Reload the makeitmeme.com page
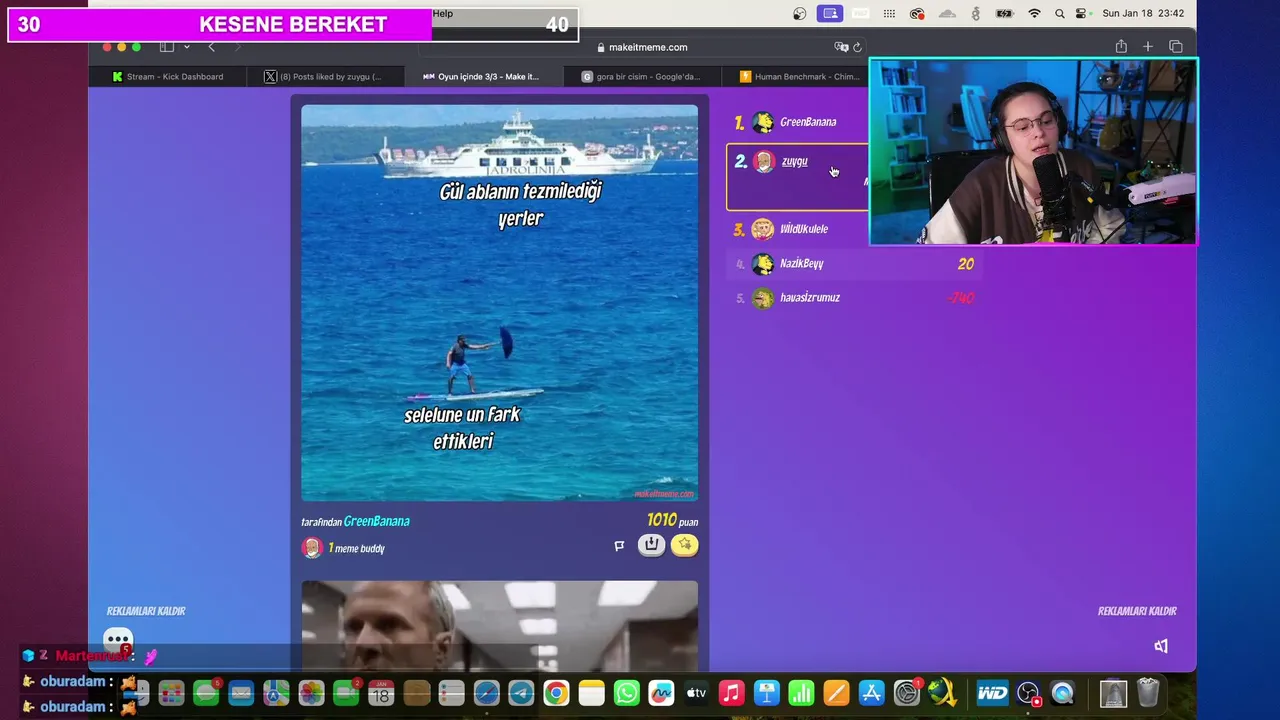Image resolution: width=1280 pixels, height=720 pixels. click(x=857, y=47)
